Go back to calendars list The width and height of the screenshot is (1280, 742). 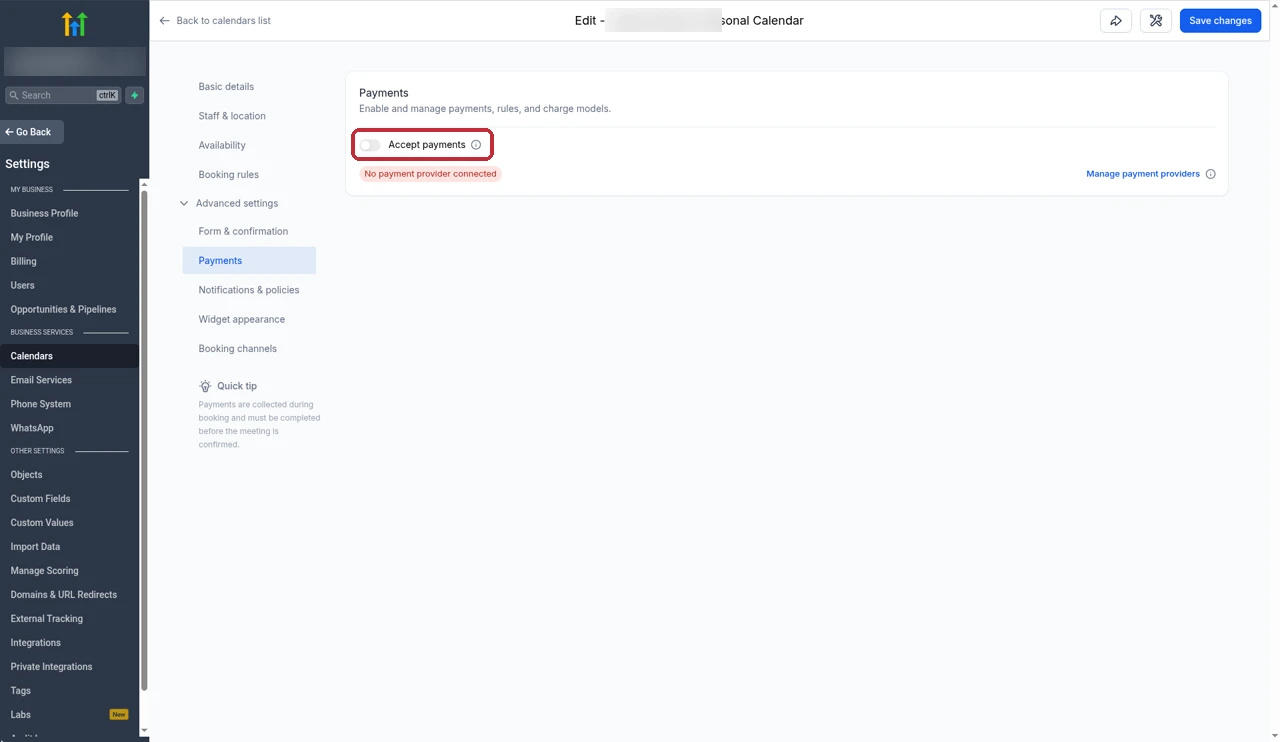pos(215,21)
